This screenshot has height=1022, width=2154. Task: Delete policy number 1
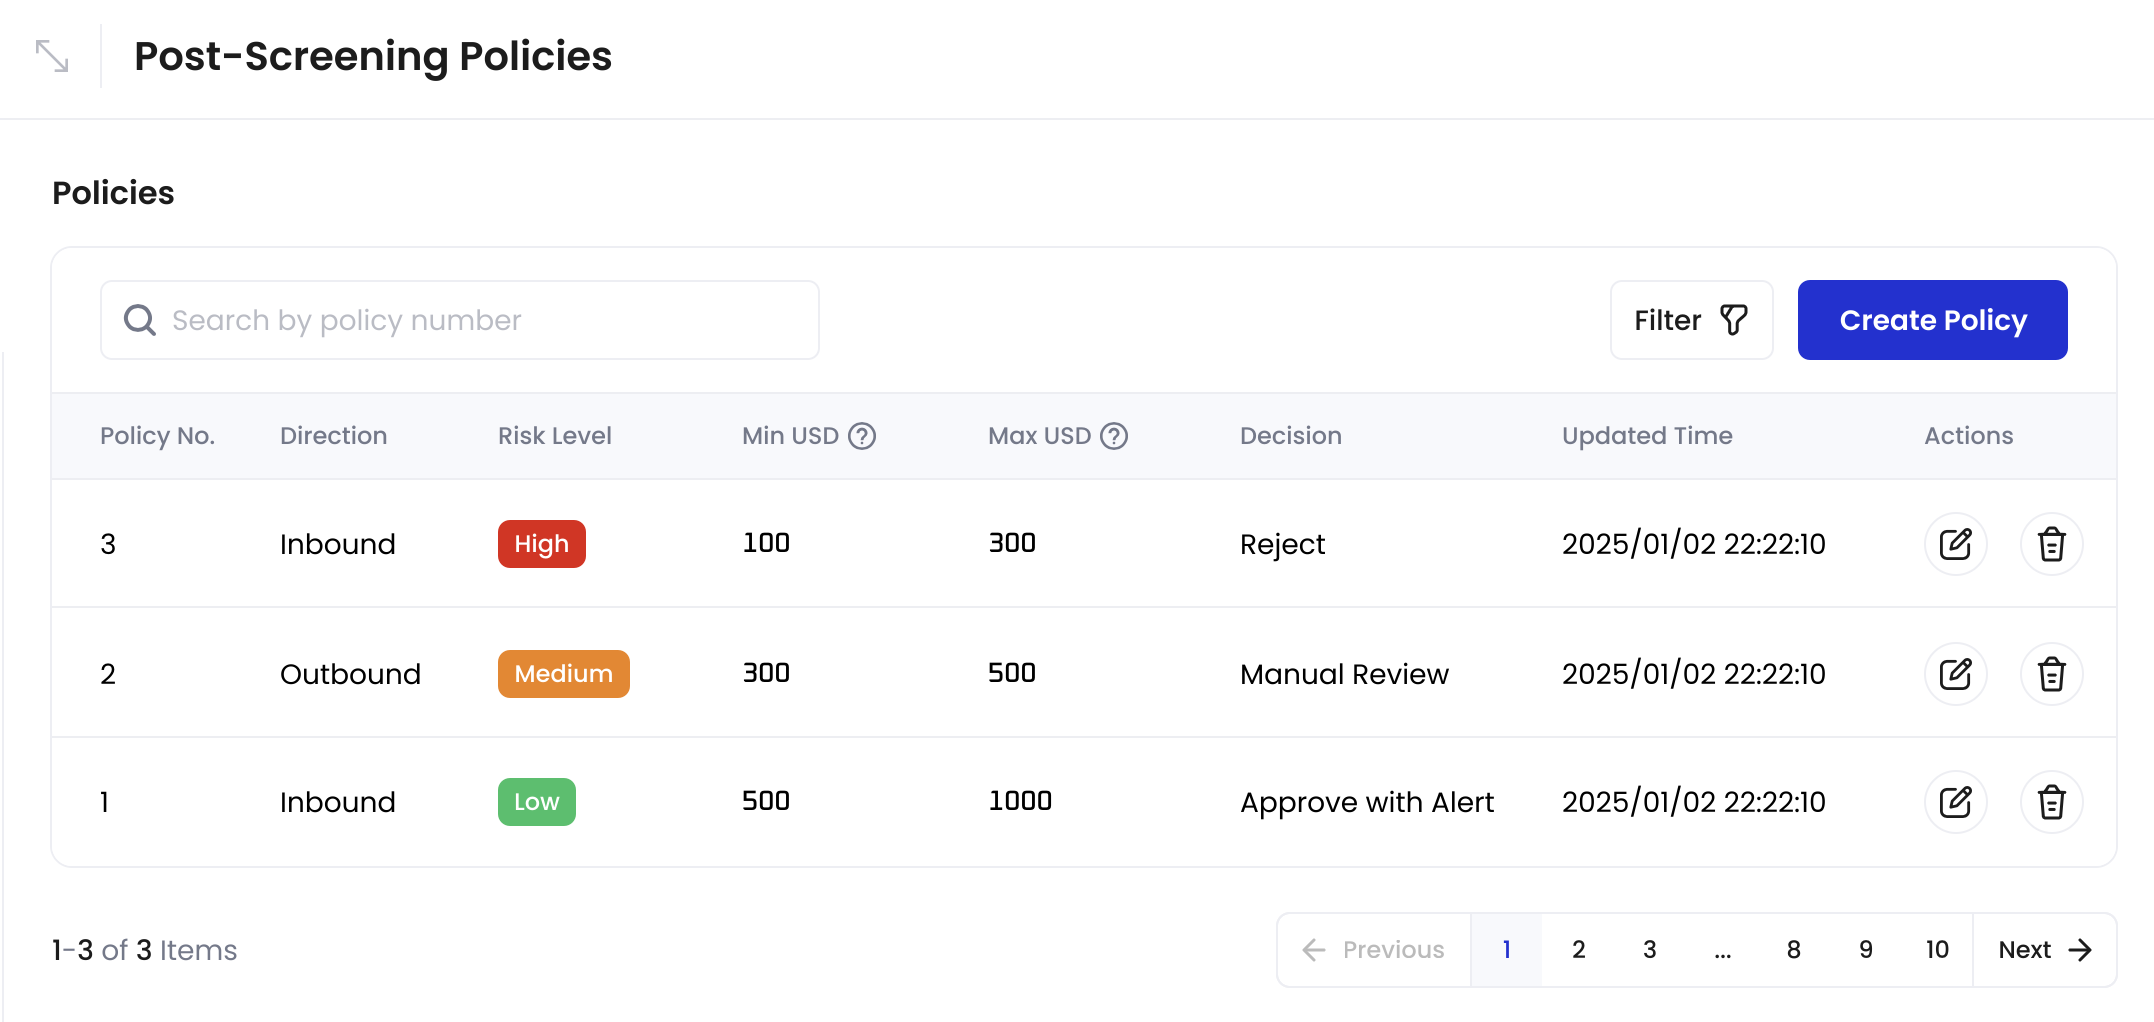click(2051, 802)
